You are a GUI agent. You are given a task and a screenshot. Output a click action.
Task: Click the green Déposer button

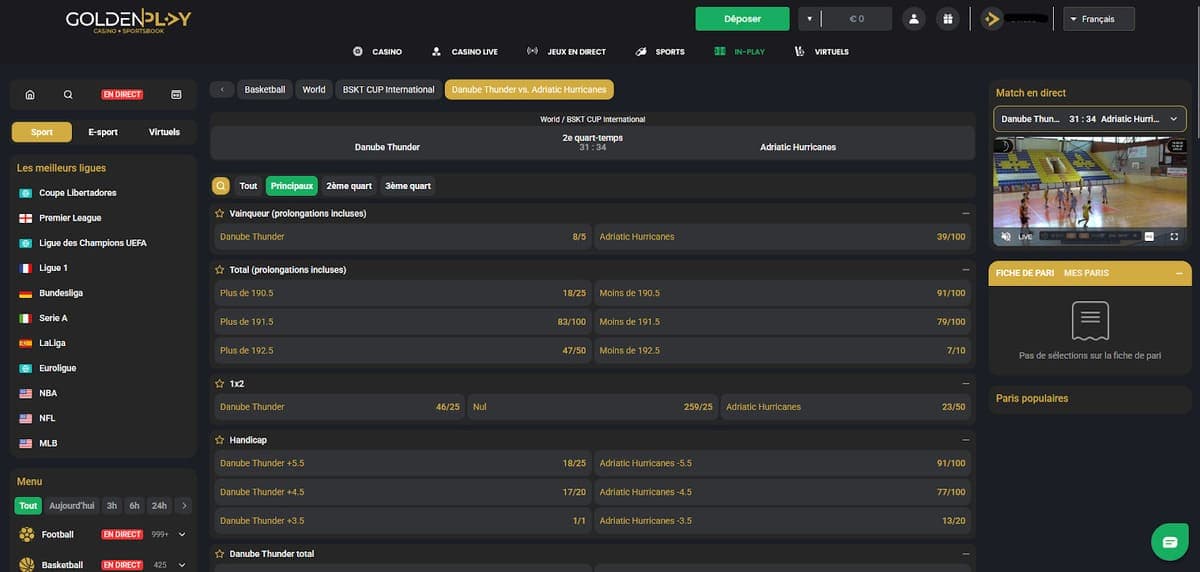(742, 19)
